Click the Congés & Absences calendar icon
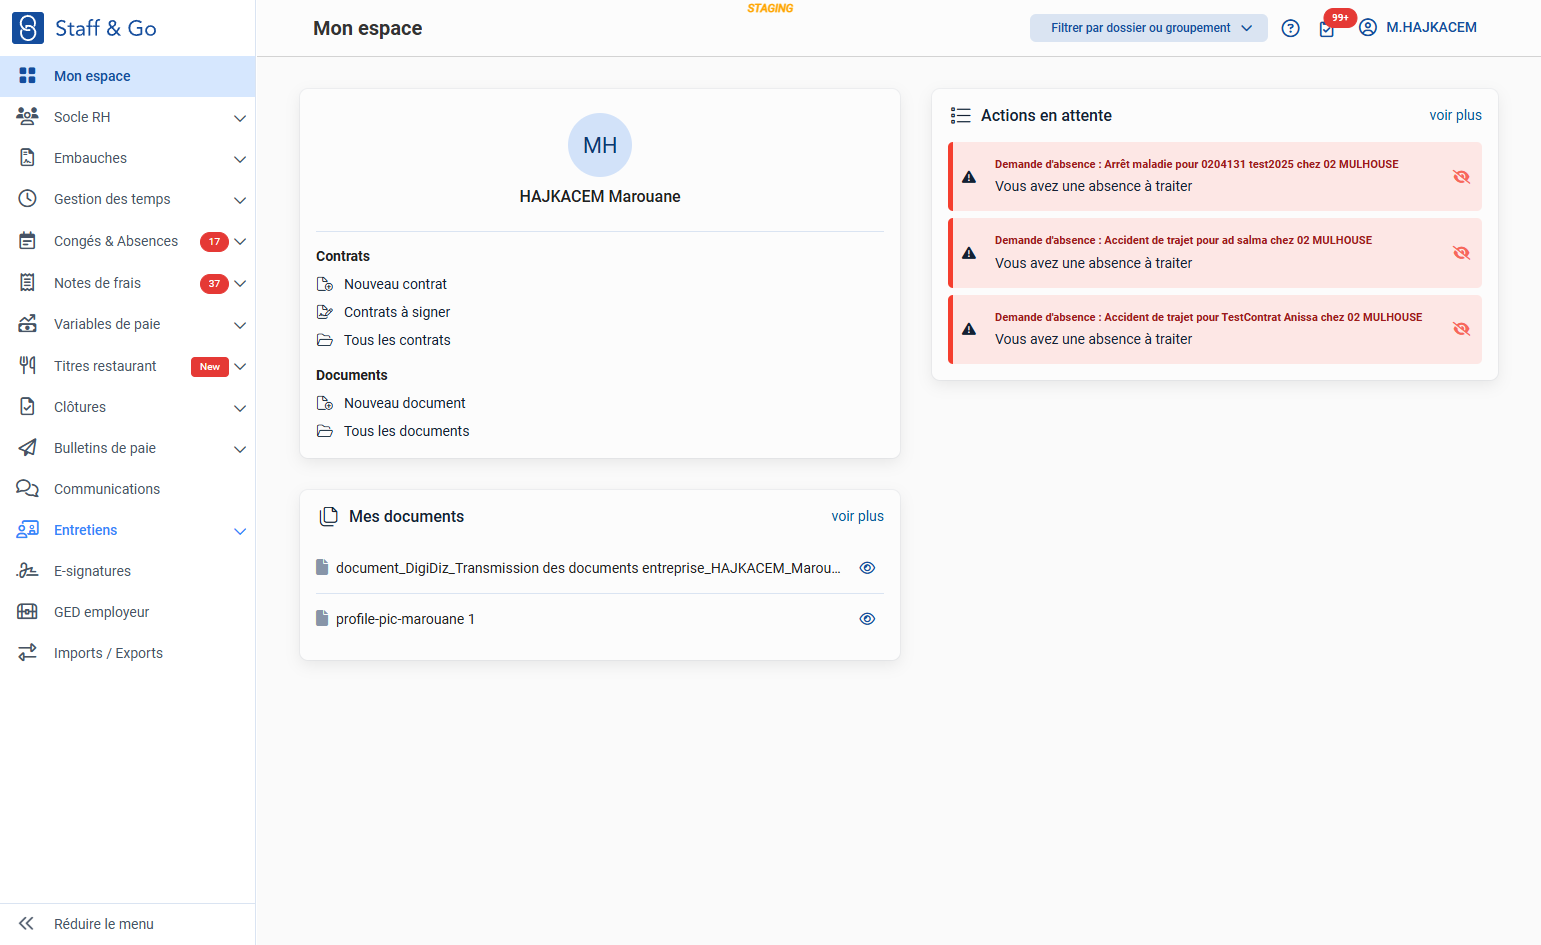This screenshot has width=1541, height=945. 28,241
